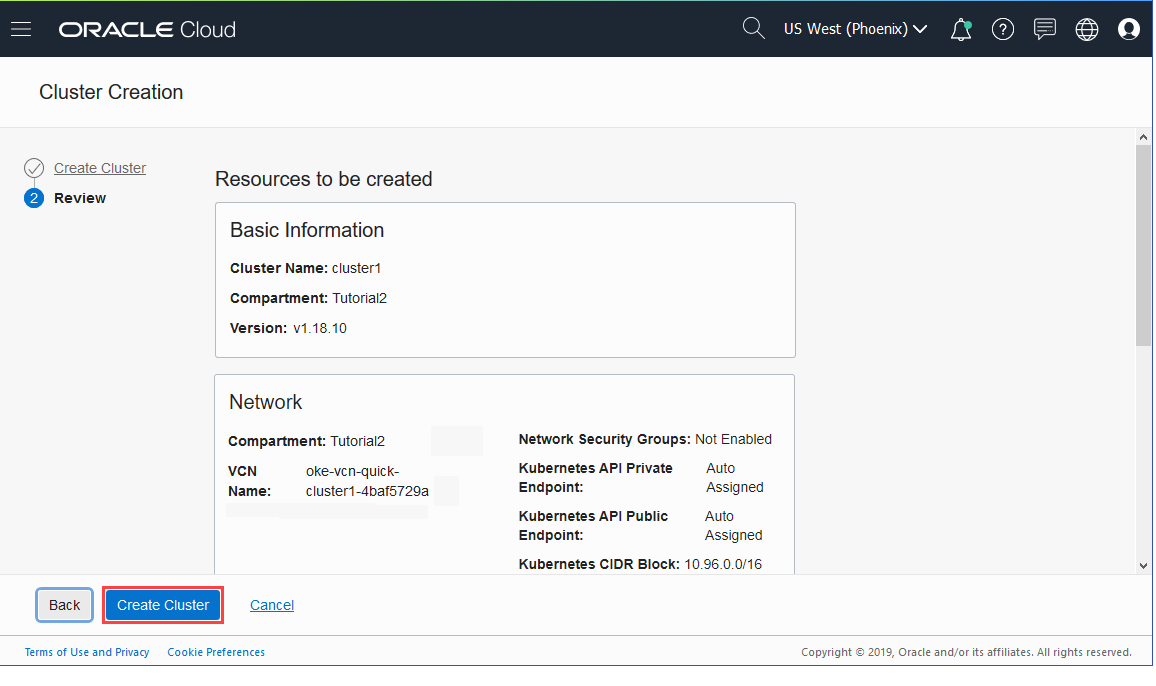Click the Create Cluster button

coord(163,605)
